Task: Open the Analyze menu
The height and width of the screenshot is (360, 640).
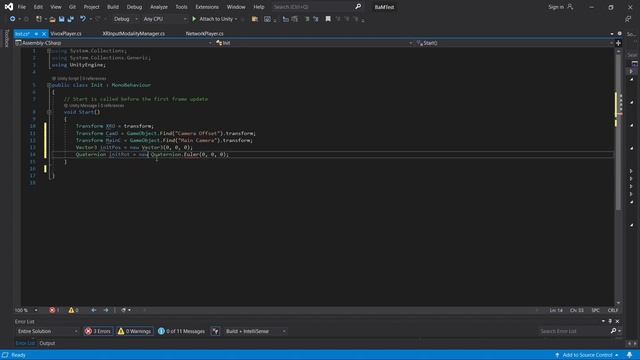Action: coord(159,7)
